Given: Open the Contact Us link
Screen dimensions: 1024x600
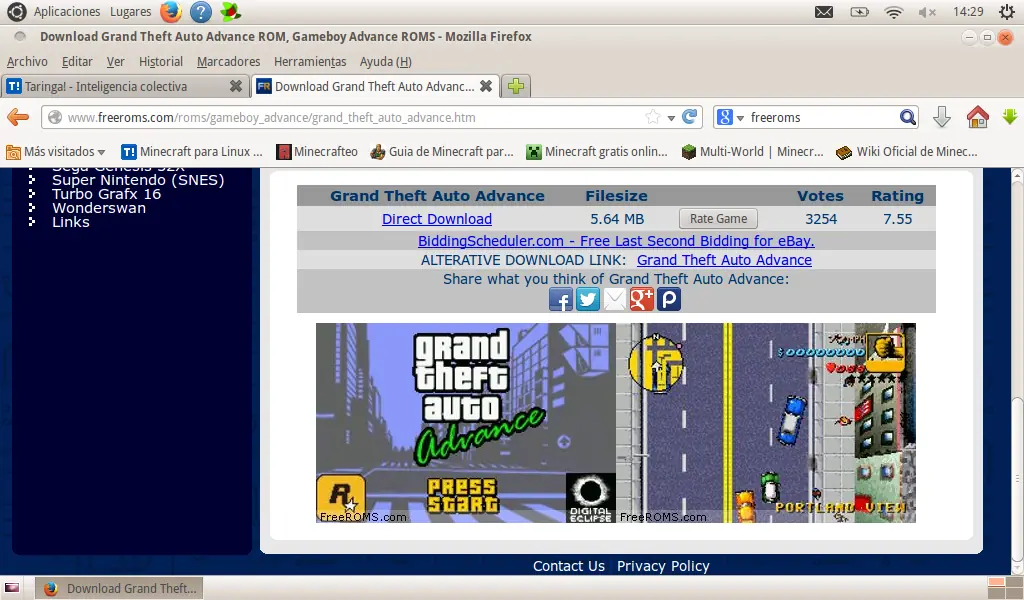Looking at the screenshot, I should click(x=569, y=566).
